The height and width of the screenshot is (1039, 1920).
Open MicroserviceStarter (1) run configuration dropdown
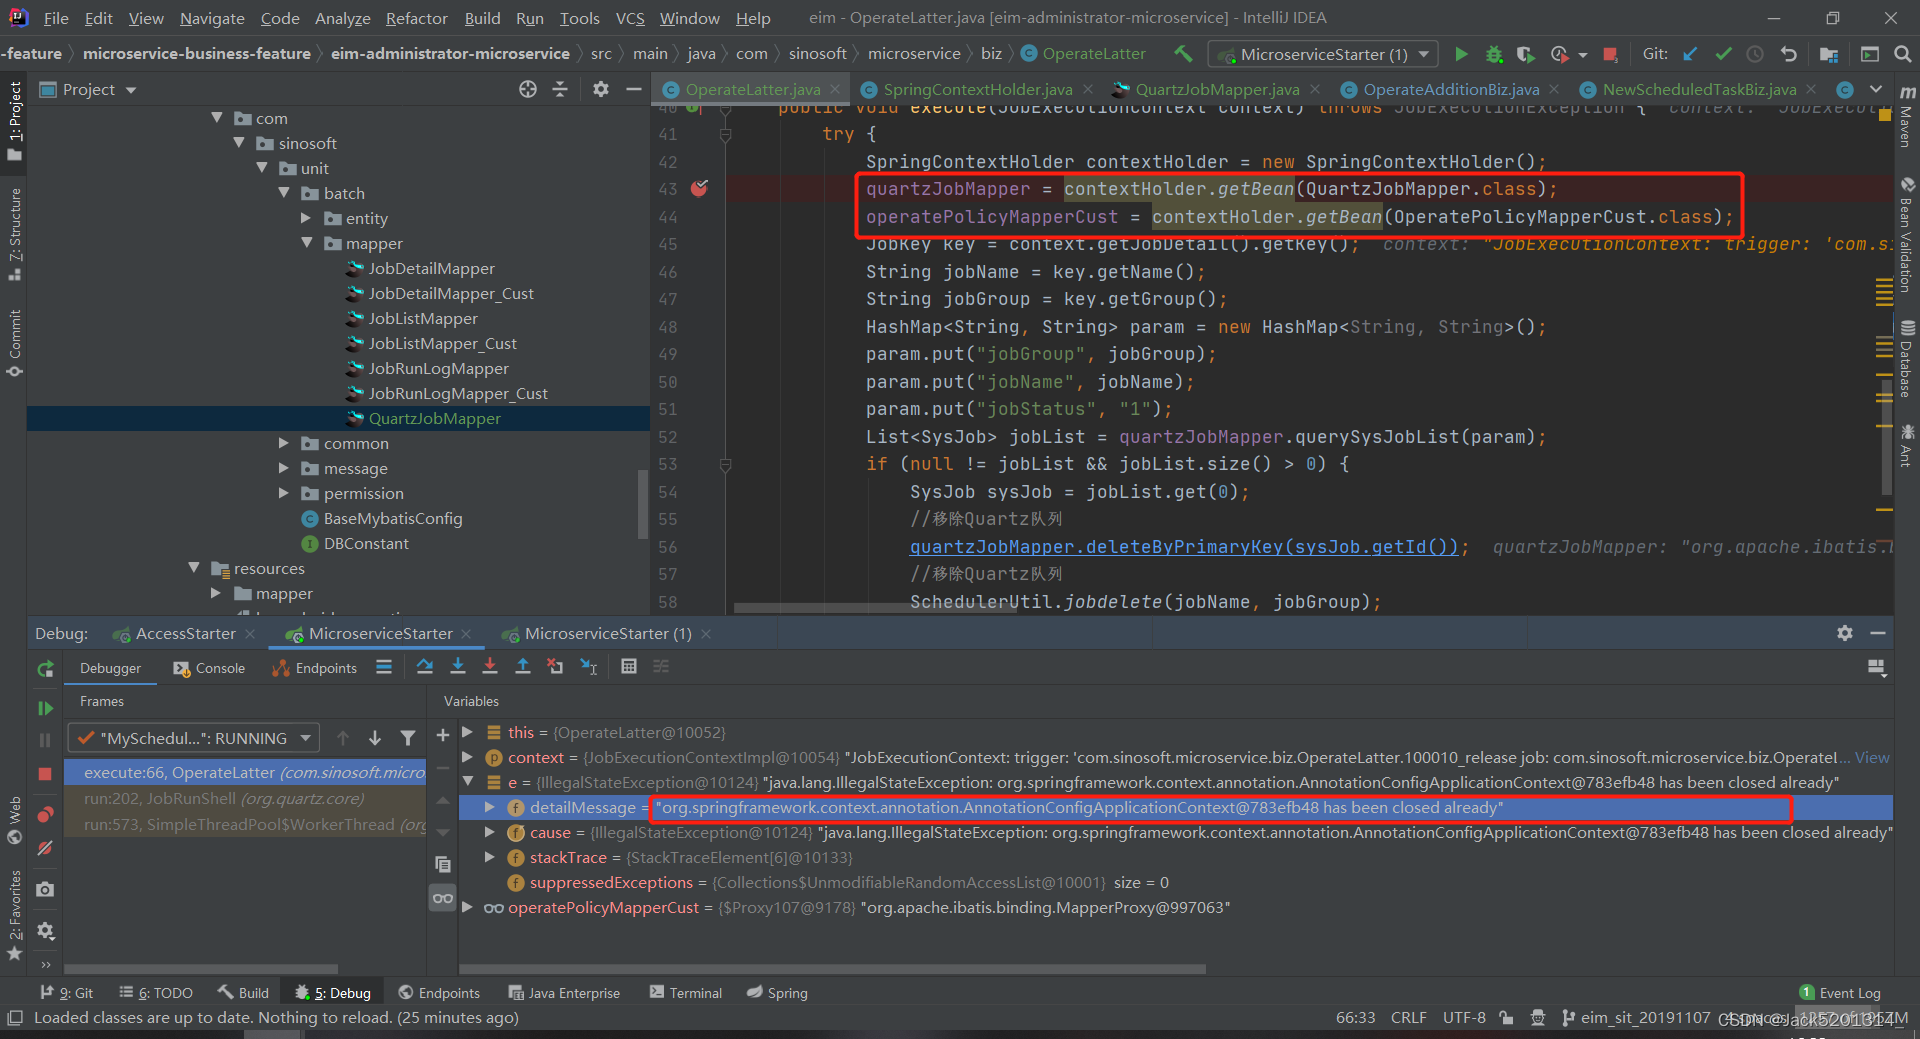(1323, 54)
